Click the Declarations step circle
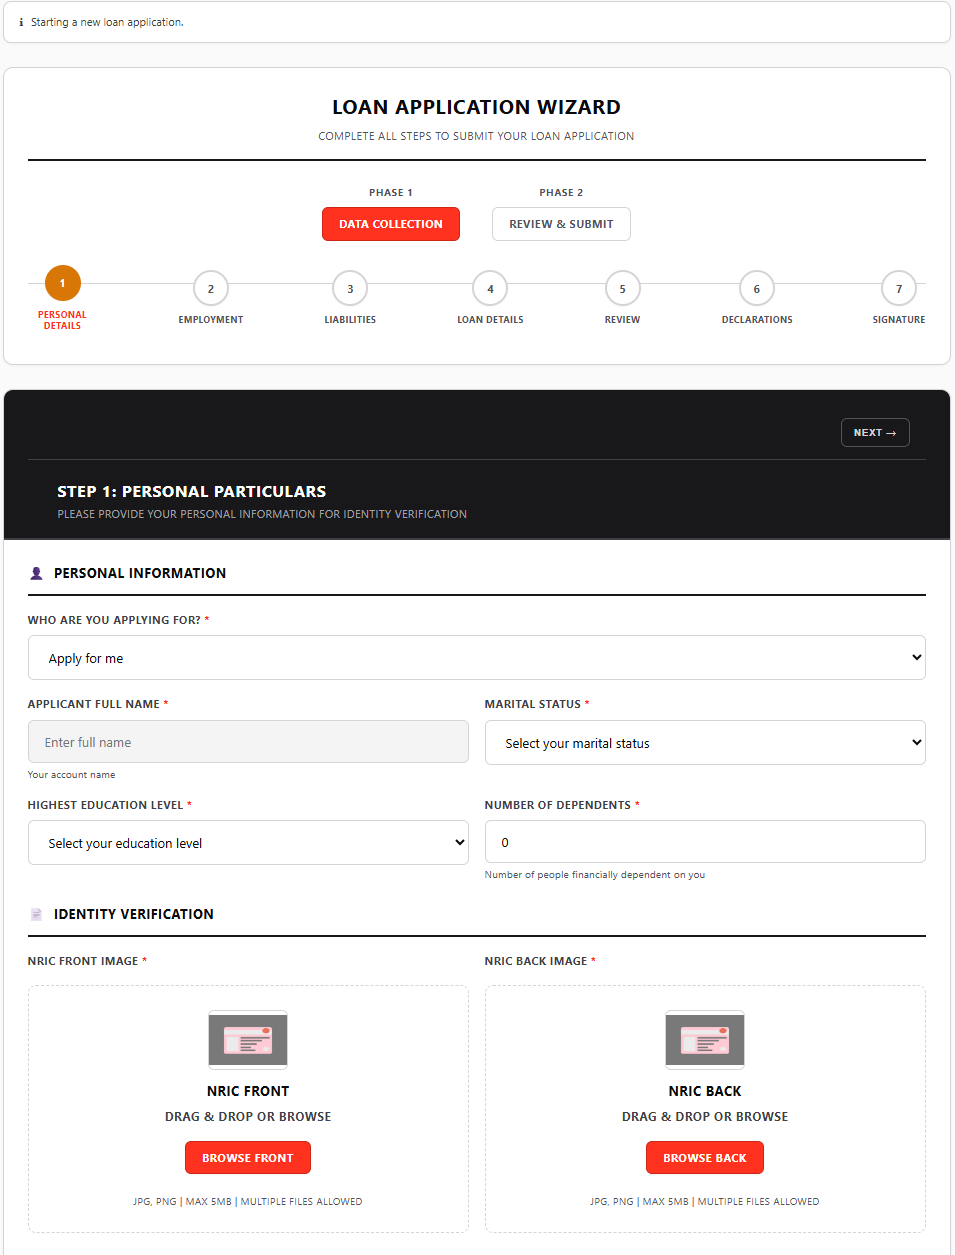Screen dimensions: 955x1255 (x=757, y=288)
